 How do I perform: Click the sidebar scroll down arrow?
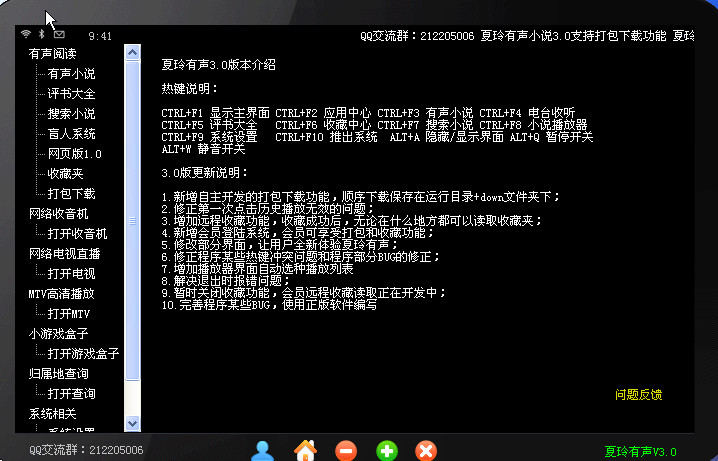pyautogui.click(x=132, y=423)
